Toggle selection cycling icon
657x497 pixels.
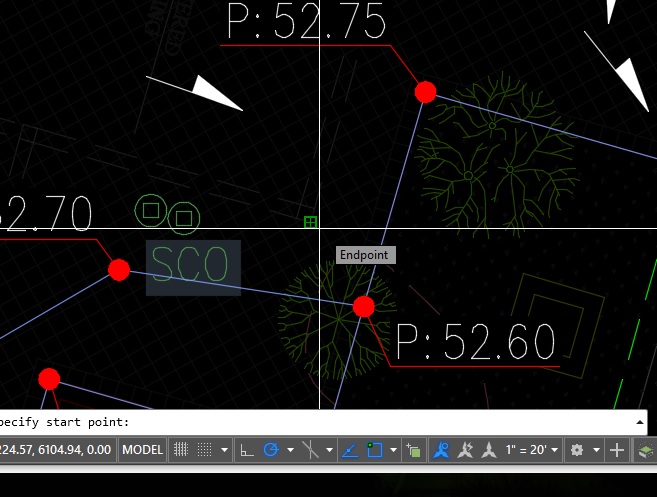coord(413,450)
